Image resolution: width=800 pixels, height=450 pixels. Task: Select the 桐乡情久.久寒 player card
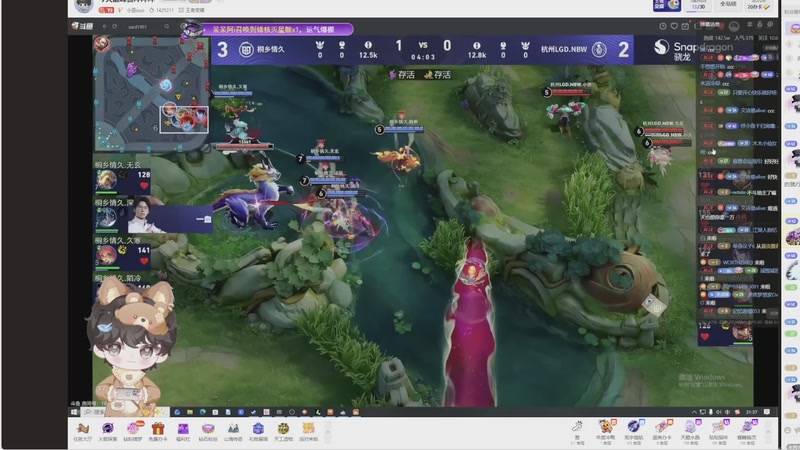point(122,253)
